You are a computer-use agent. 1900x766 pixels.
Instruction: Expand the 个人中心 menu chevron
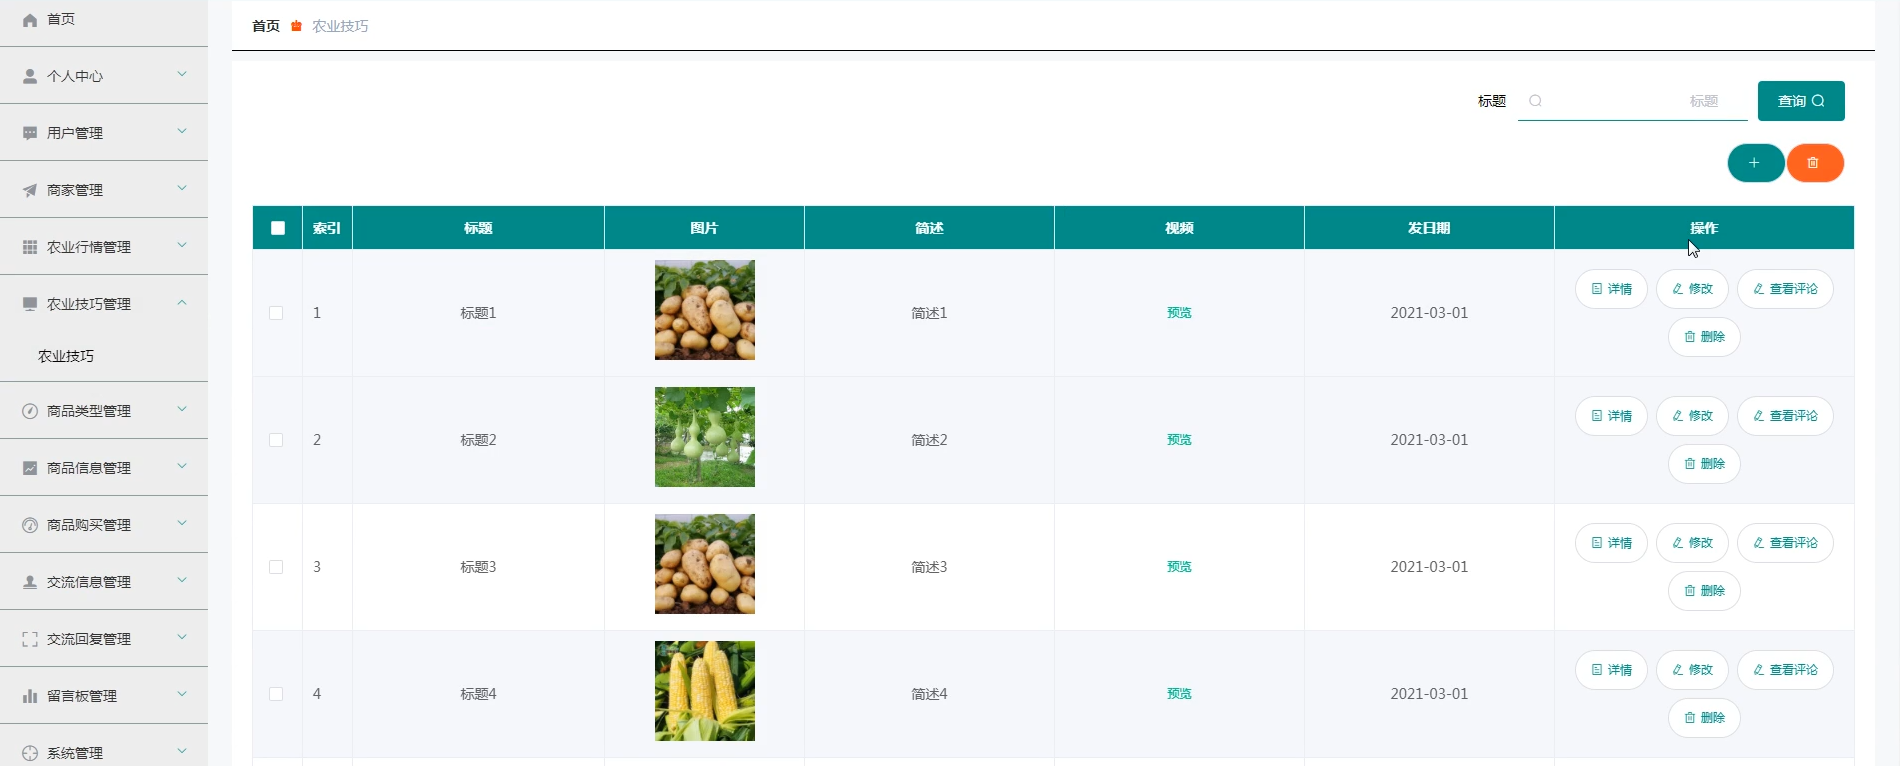pos(182,74)
